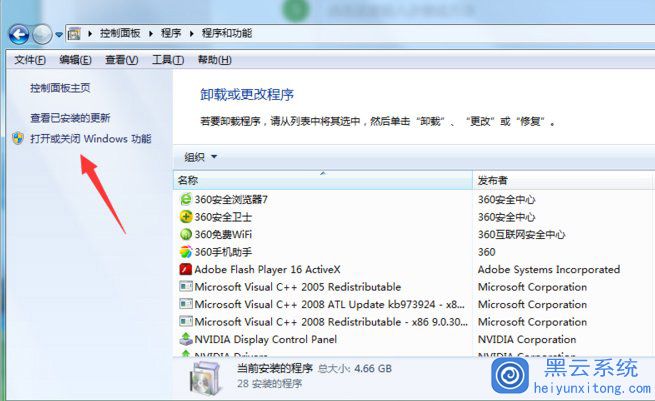Select NVIDIA Display Control Panel name
Viewport: 655px width, 401px height.
click(x=266, y=340)
